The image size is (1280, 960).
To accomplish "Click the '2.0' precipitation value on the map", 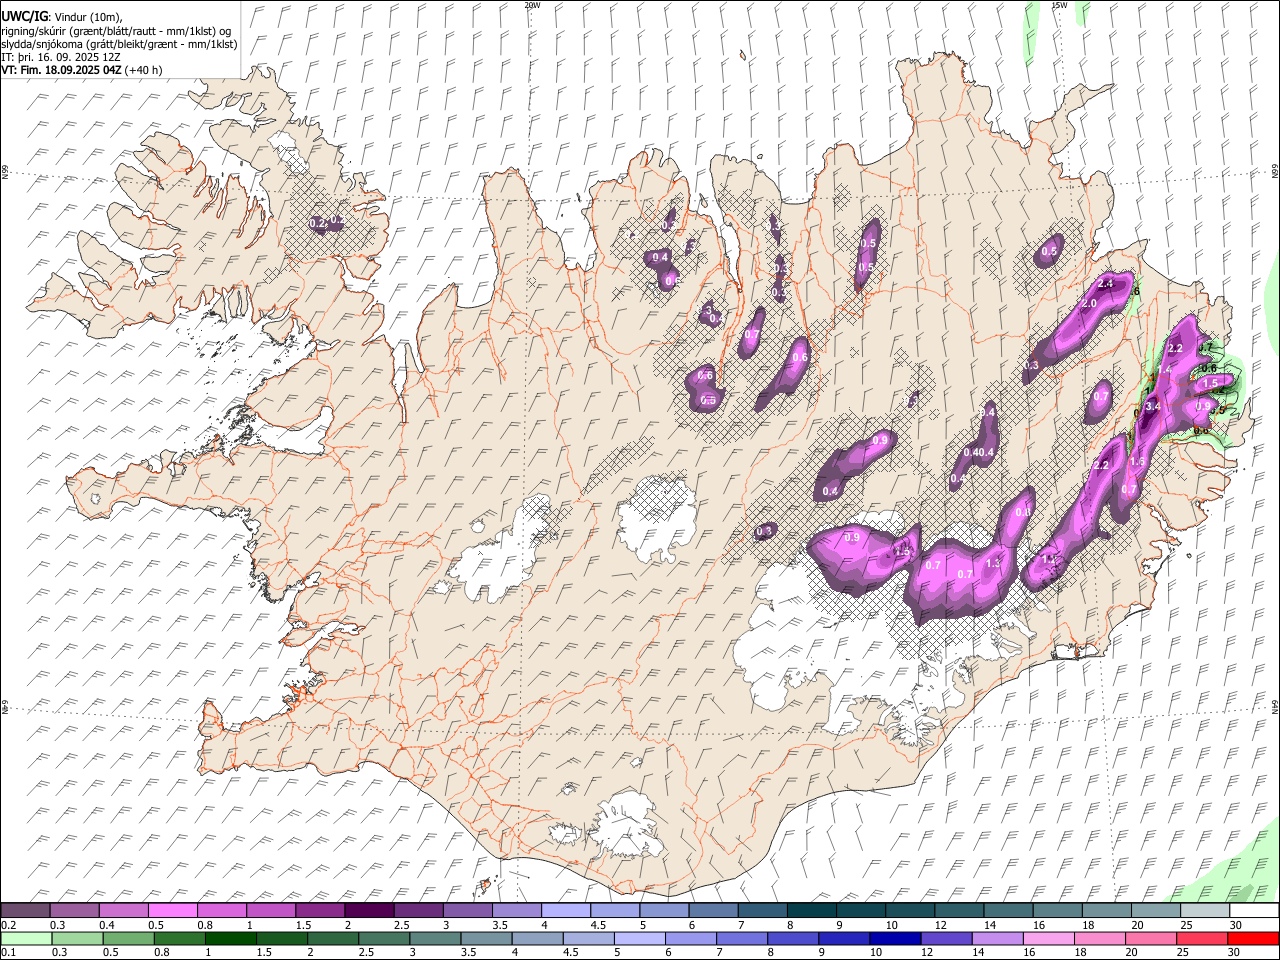I will [1089, 303].
